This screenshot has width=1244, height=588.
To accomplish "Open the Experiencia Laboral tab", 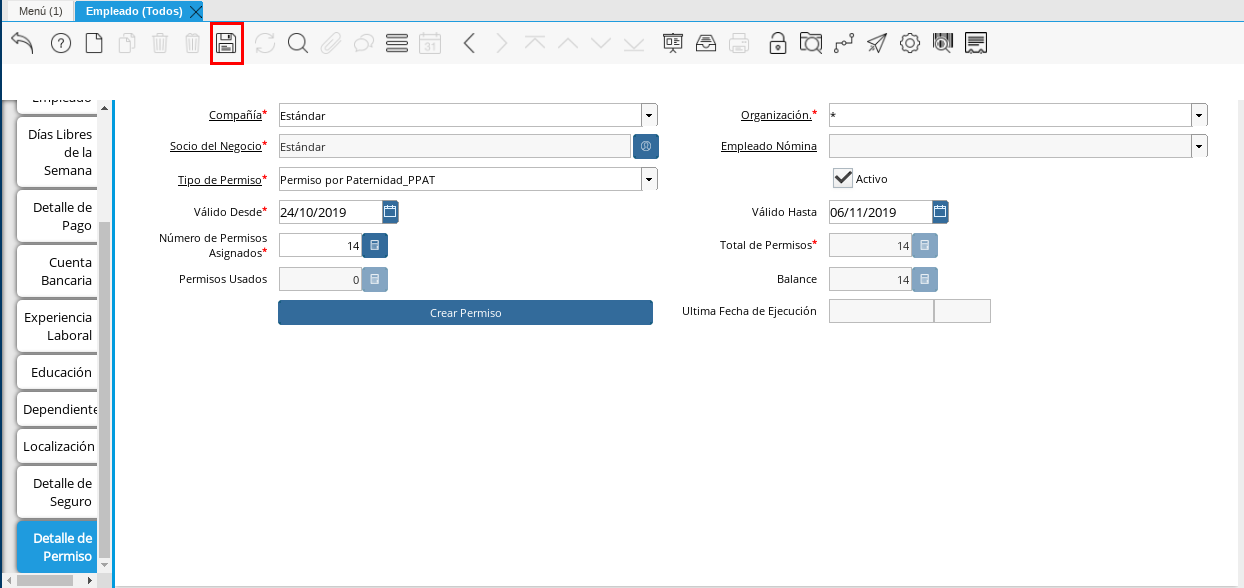I will [x=58, y=326].
